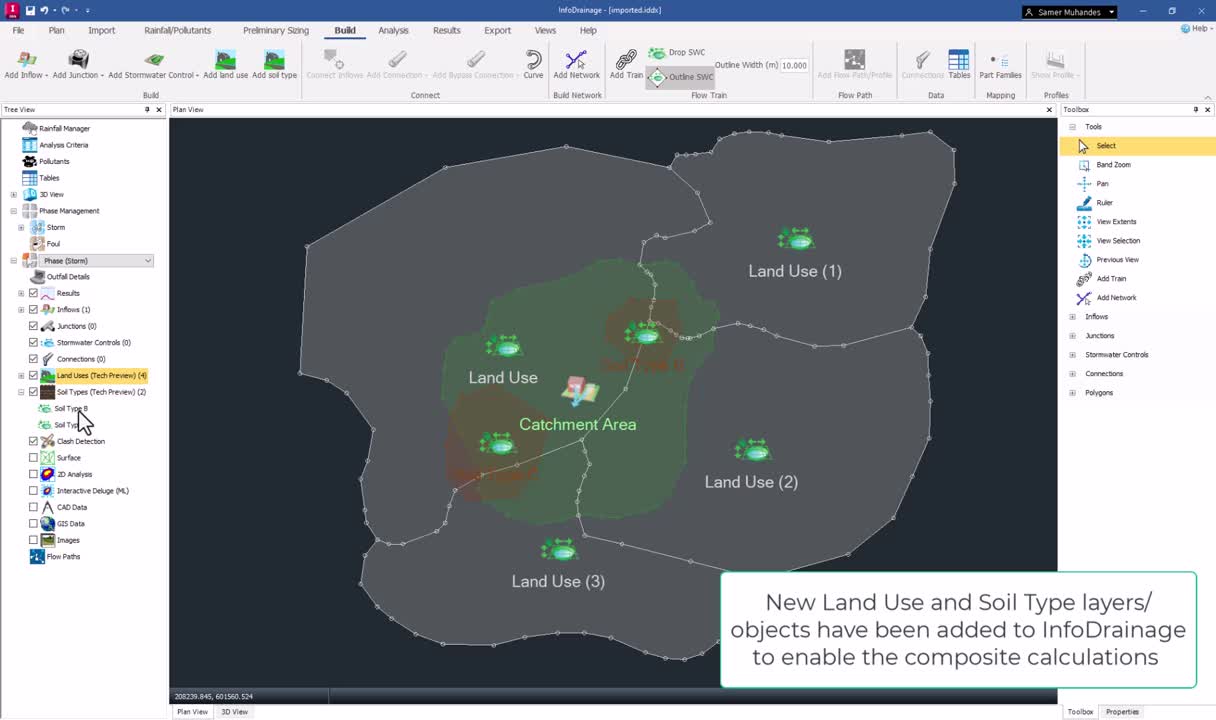Switch to the Rainfall/Pollutants ribbon tab
Screen dimensions: 1216x720
(x=177, y=30)
